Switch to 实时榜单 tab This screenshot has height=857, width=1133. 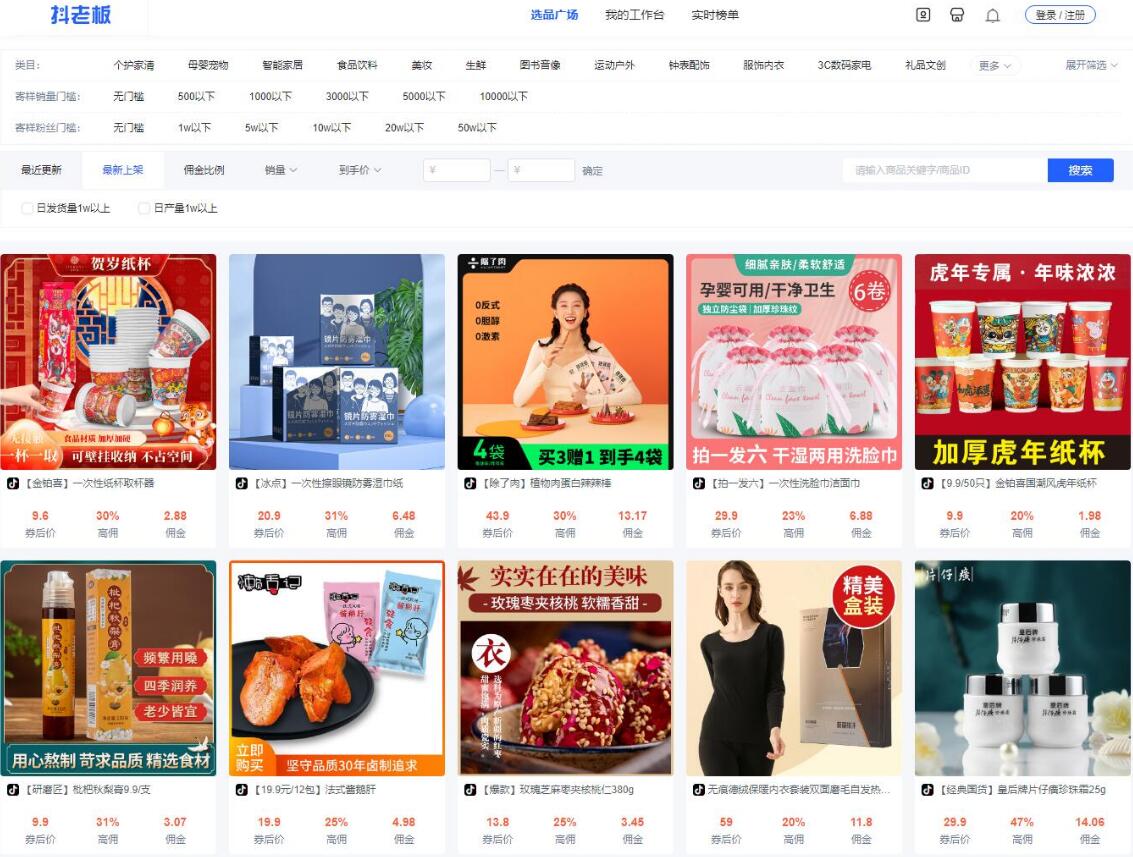click(x=715, y=14)
